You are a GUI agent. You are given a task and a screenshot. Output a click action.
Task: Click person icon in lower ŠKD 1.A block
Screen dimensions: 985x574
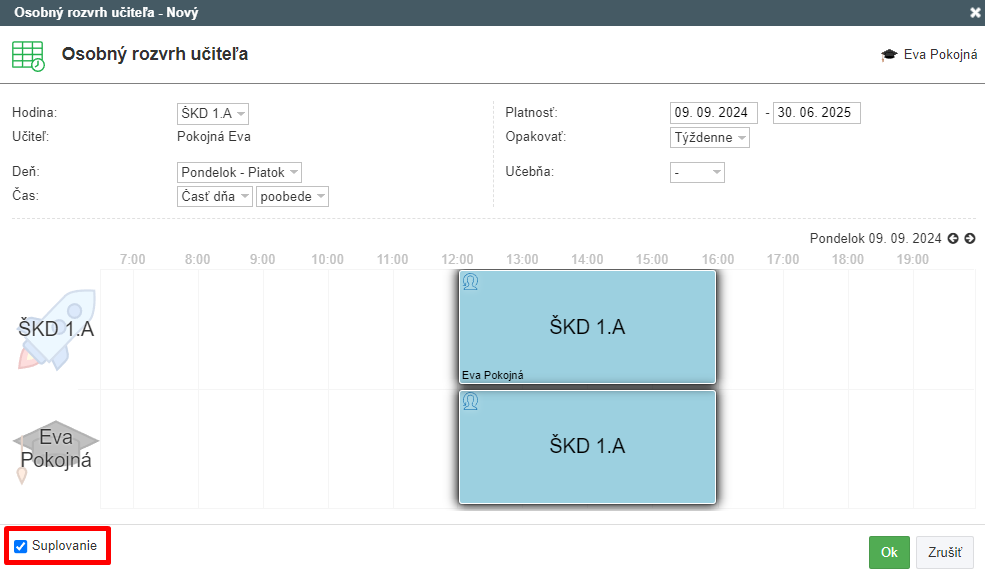point(471,401)
